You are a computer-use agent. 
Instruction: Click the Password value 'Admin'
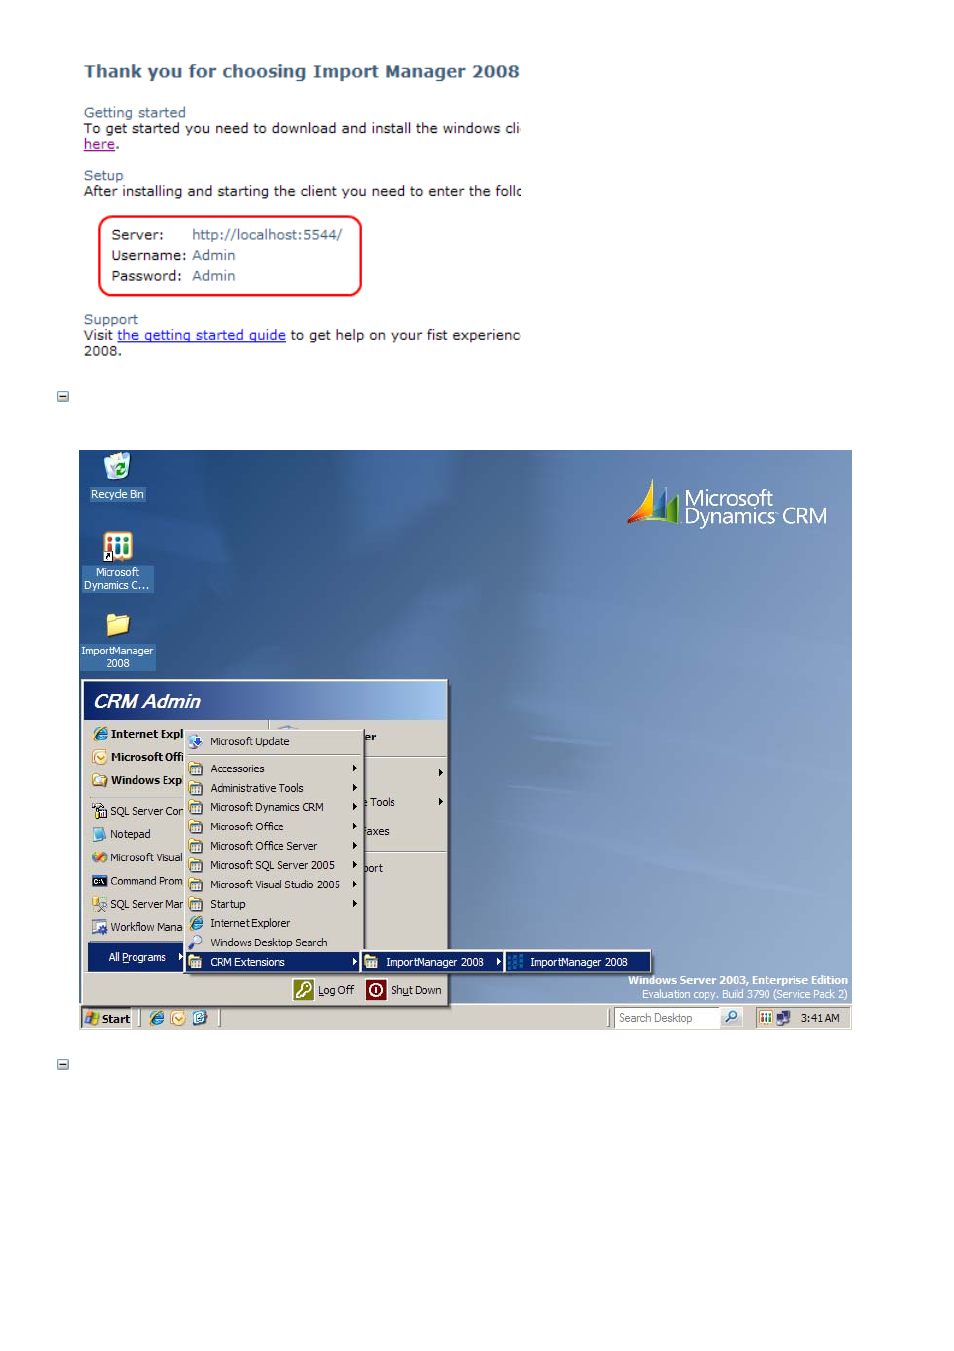point(214,276)
